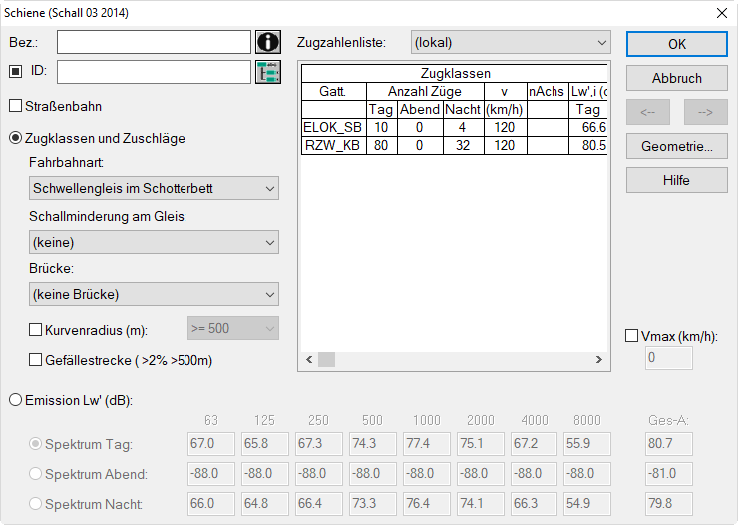This screenshot has width=738, height=525.
Task: Click Spektrum Tag 63 Hz field 67.0
Action: coord(210,444)
